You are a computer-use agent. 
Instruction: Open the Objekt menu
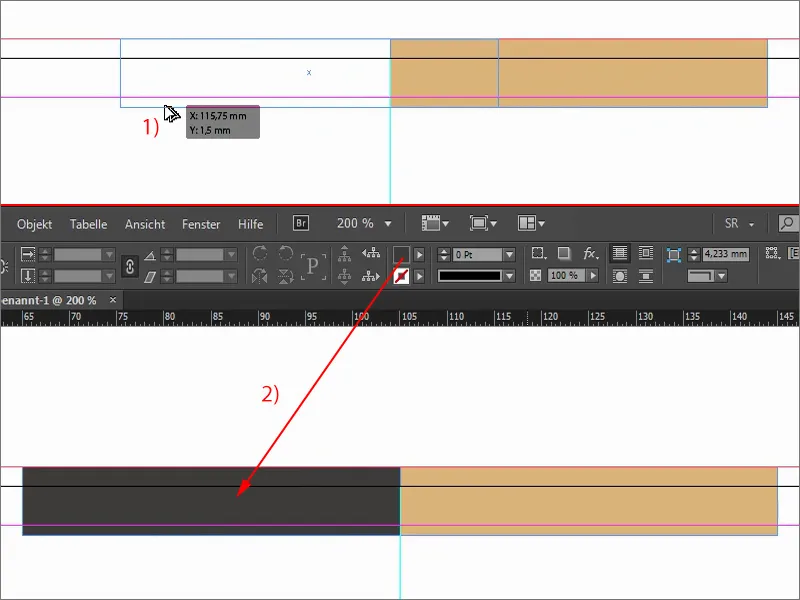pyautogui.click(x=34, y=224)
